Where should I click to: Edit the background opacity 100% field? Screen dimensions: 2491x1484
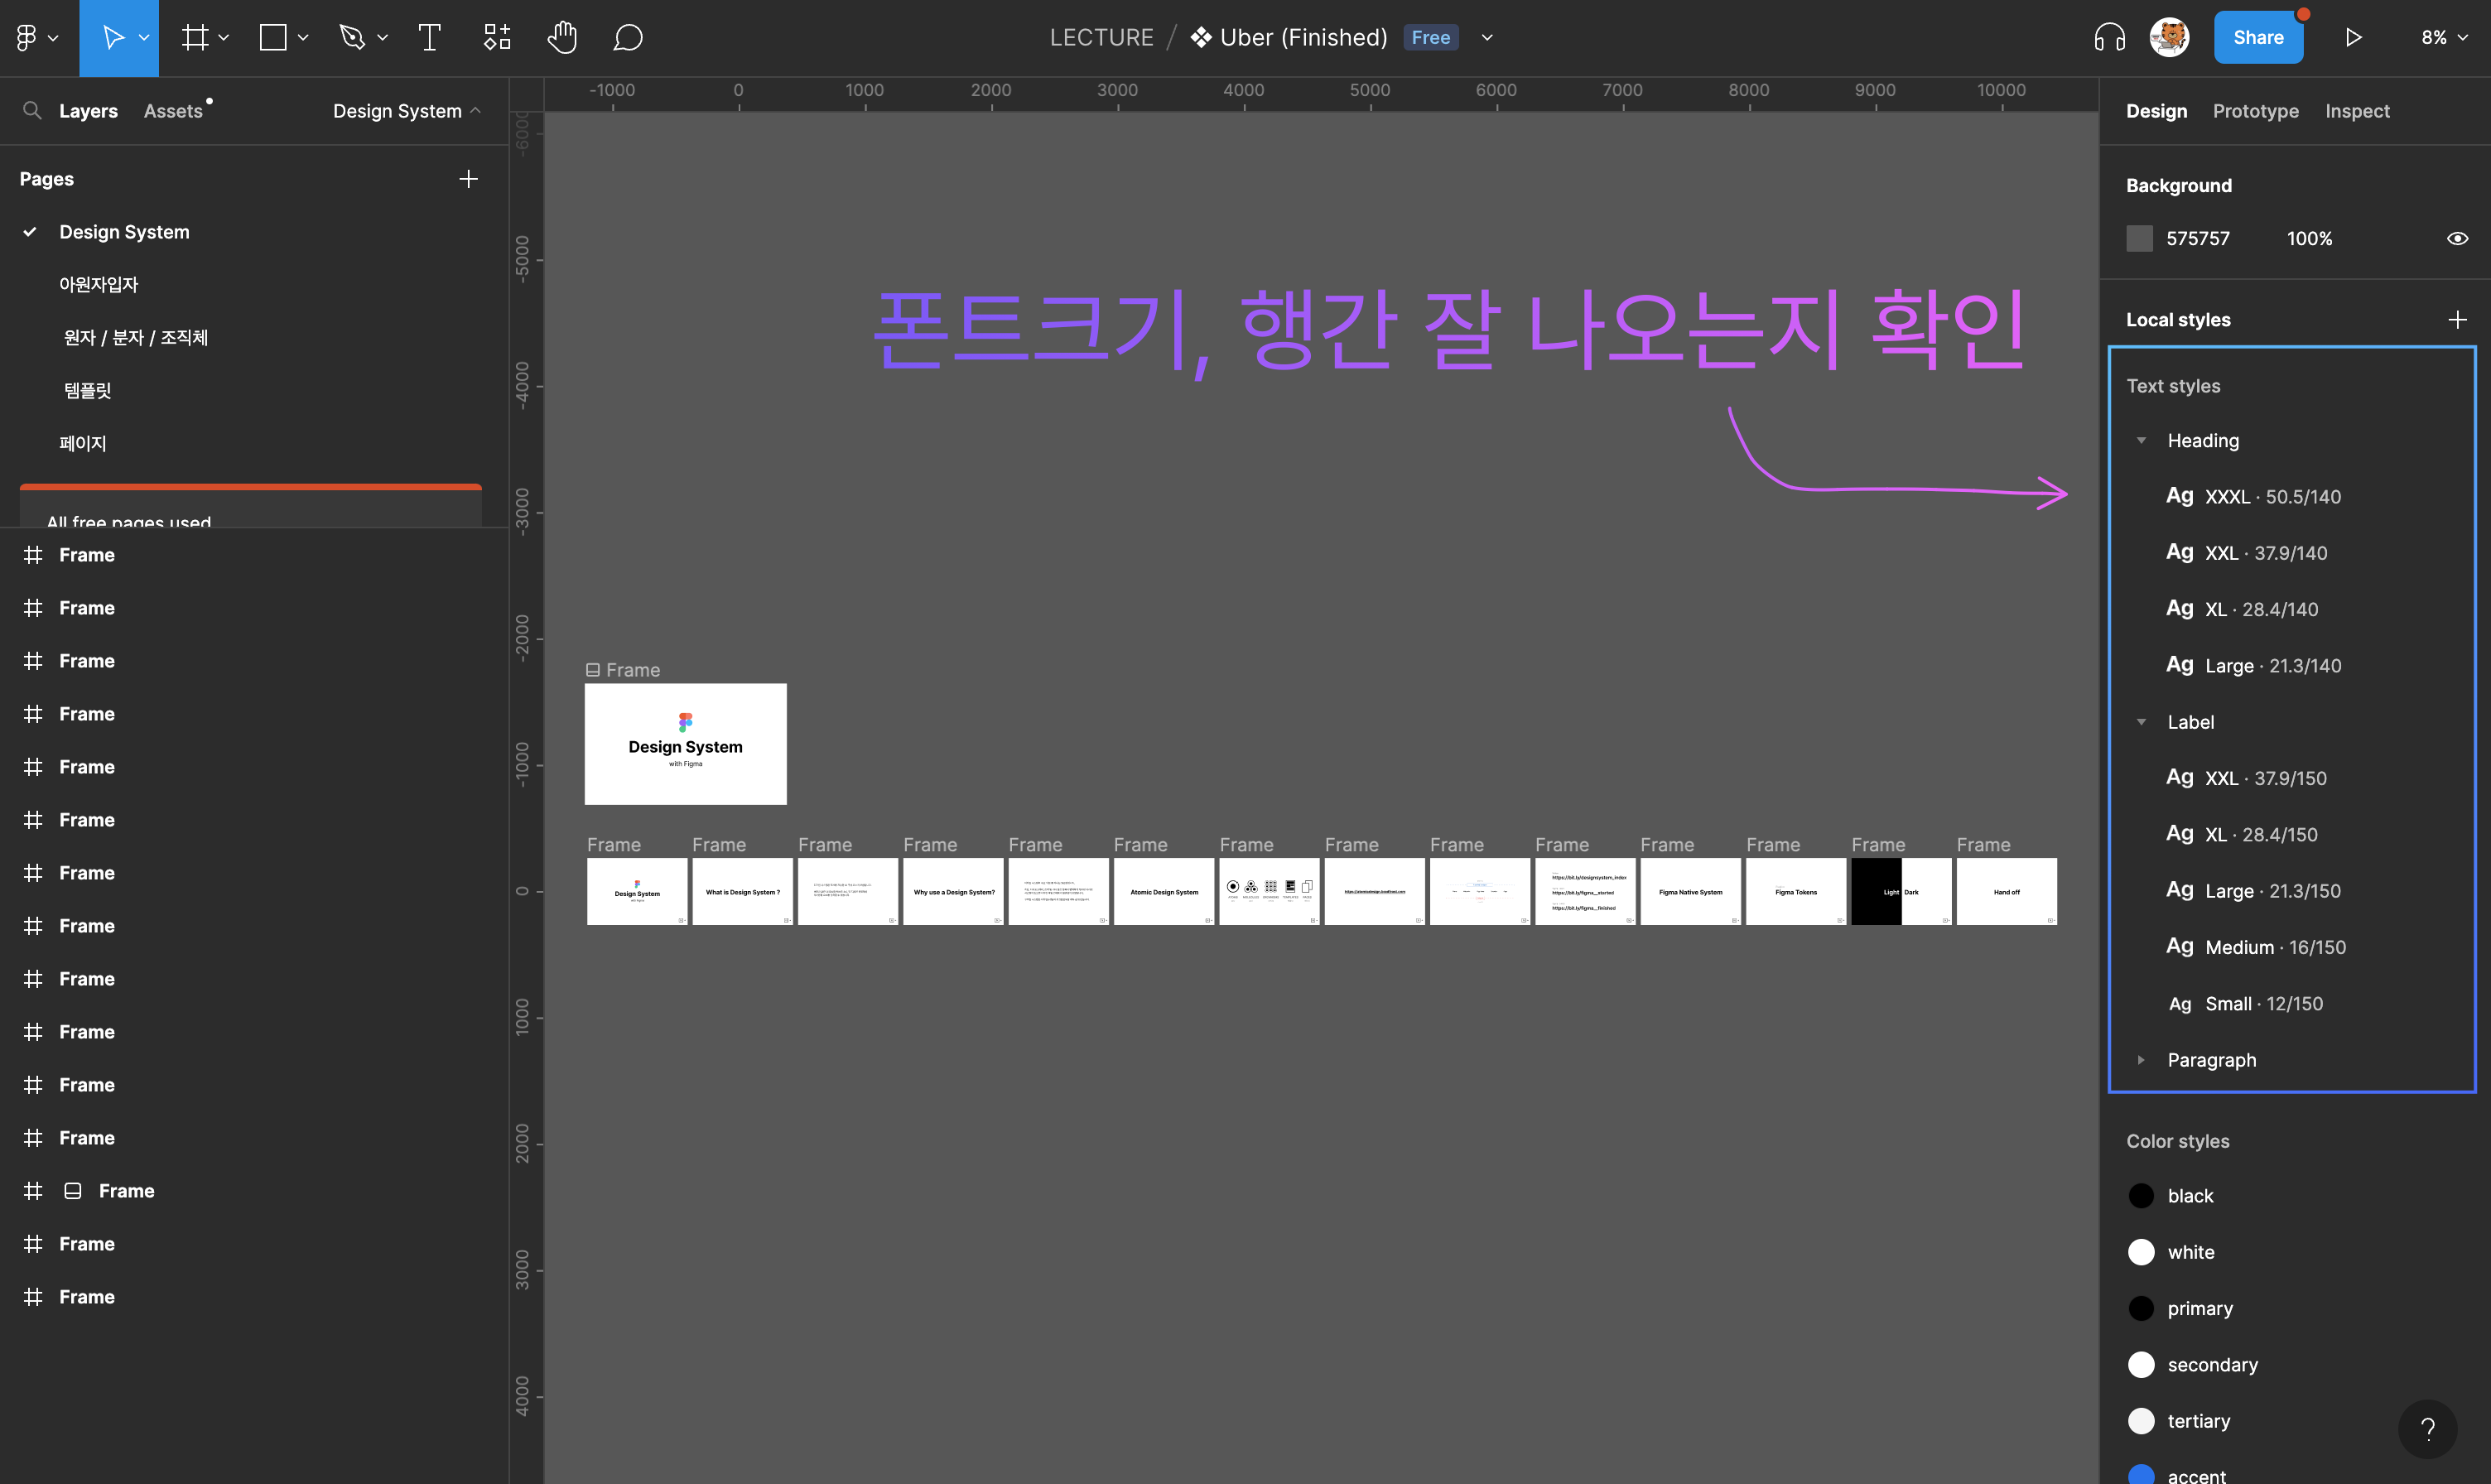(2309, 239)
